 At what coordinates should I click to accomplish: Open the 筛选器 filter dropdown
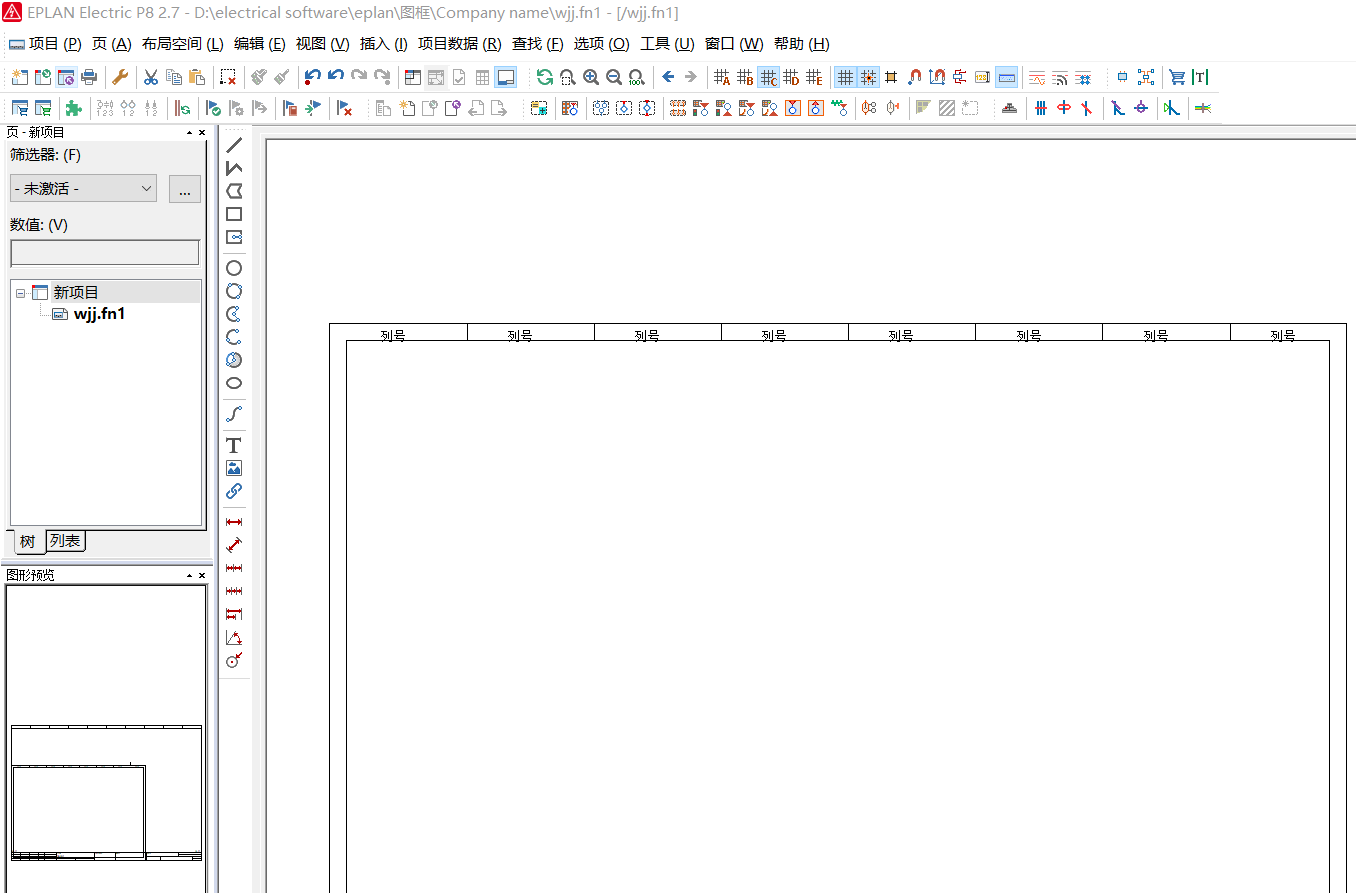point(84,188)
